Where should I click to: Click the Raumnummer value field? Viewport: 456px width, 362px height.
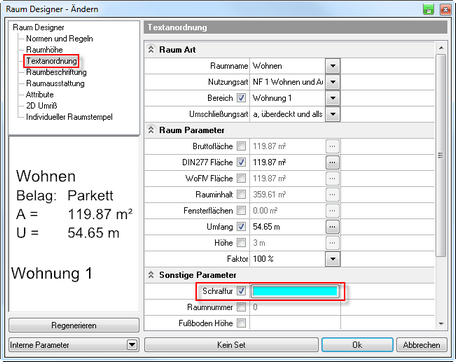pyautogui.click(x=295, y=307)
